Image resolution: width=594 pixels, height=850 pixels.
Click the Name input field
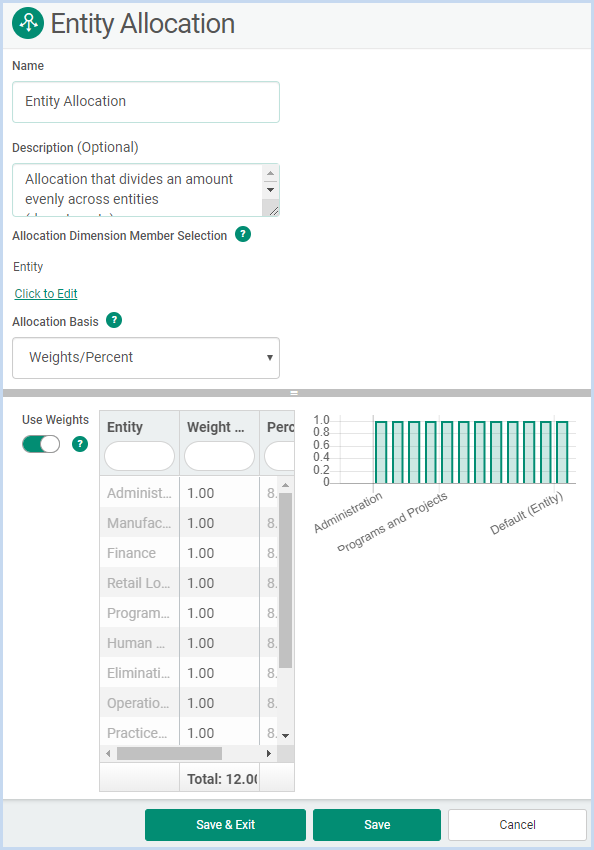[x=146, y=102]
